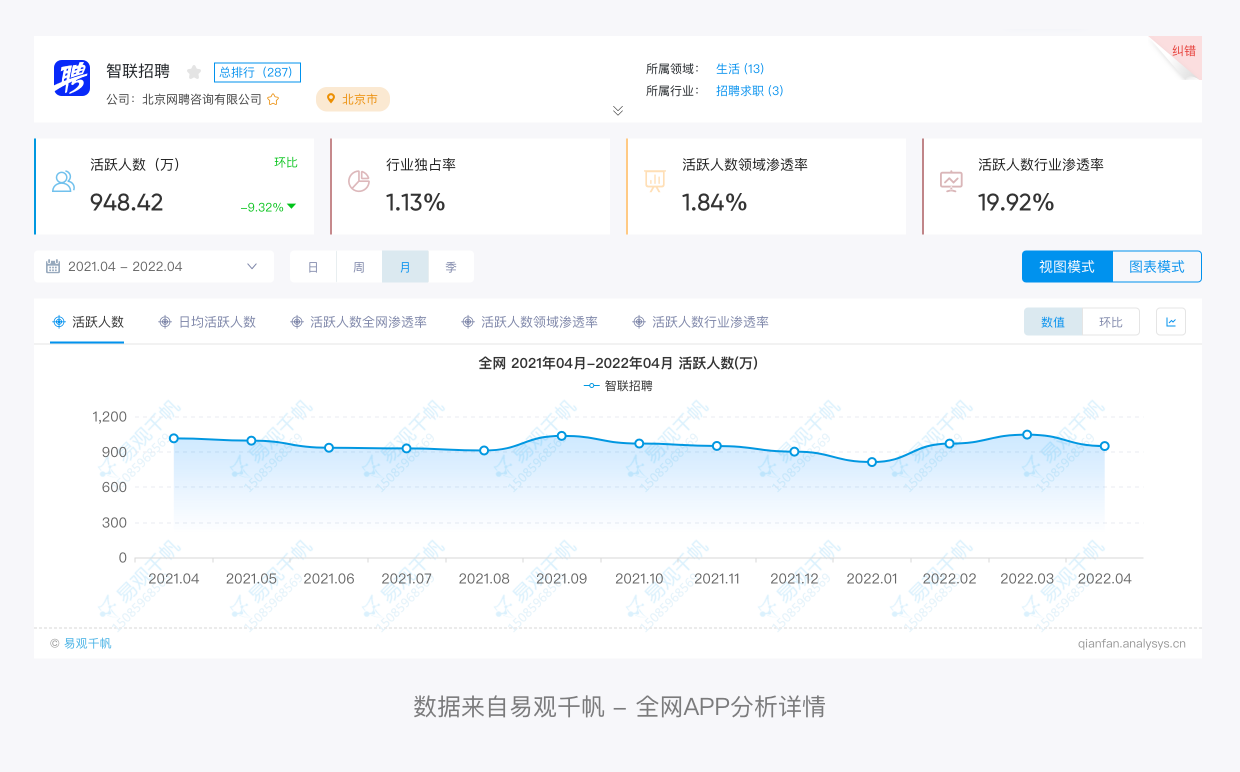This screenshot has width=1240, height=772.
Task: Click the 1,200 y-axis label
Action: point(109,417)
